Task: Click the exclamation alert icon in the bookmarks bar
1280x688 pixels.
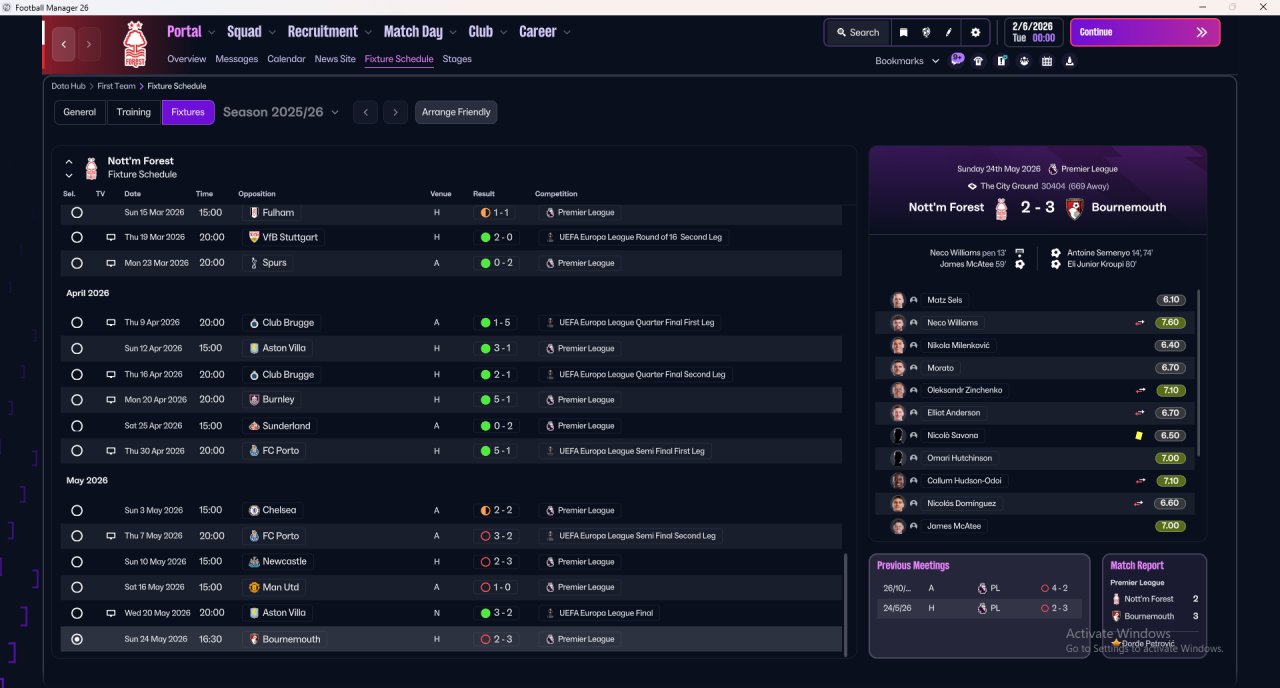Action: click(x=1001, y=61)
